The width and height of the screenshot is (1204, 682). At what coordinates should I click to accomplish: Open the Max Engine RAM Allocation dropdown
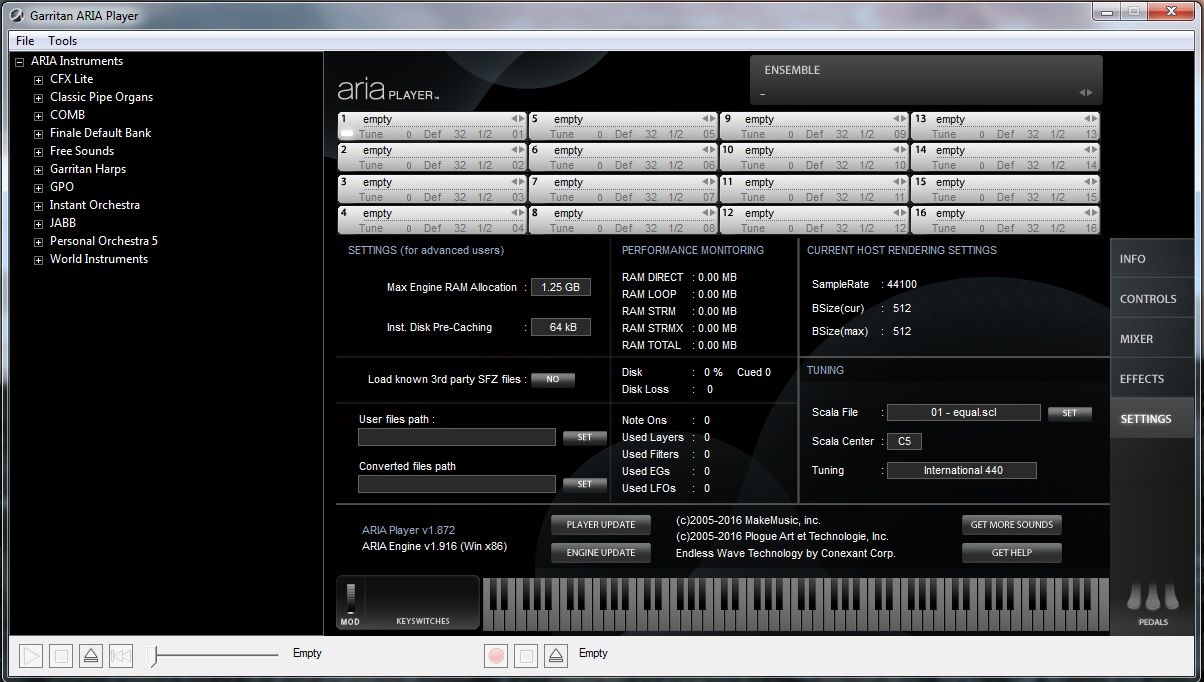[x=560, y=287]
